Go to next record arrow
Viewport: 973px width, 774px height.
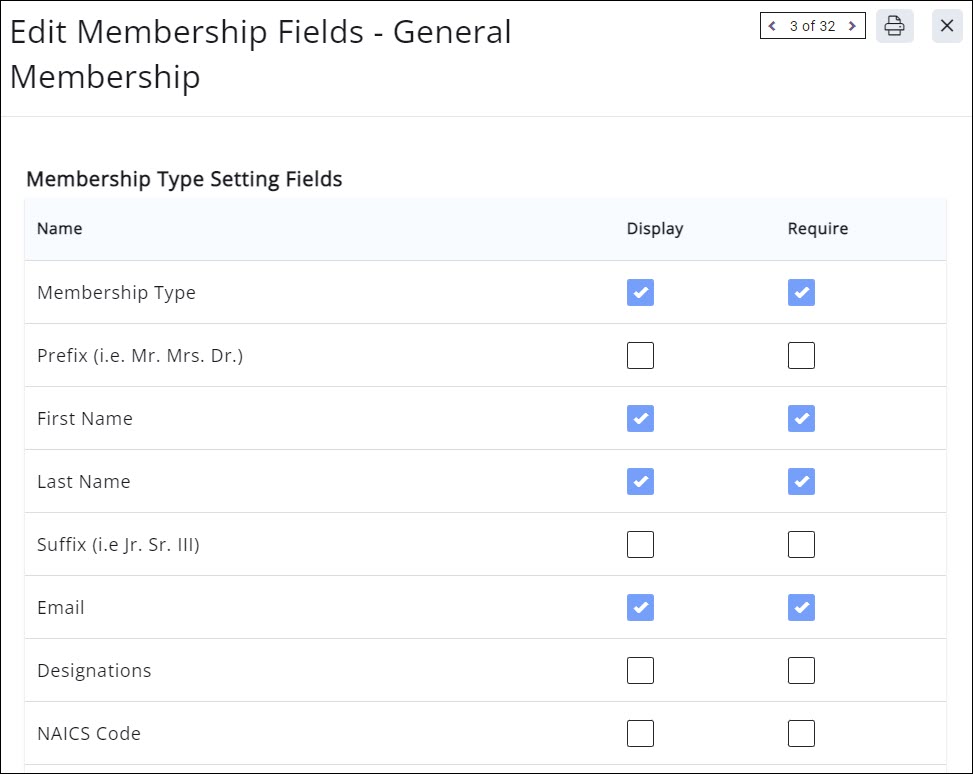pyautogui.click(x=852, y=26)
